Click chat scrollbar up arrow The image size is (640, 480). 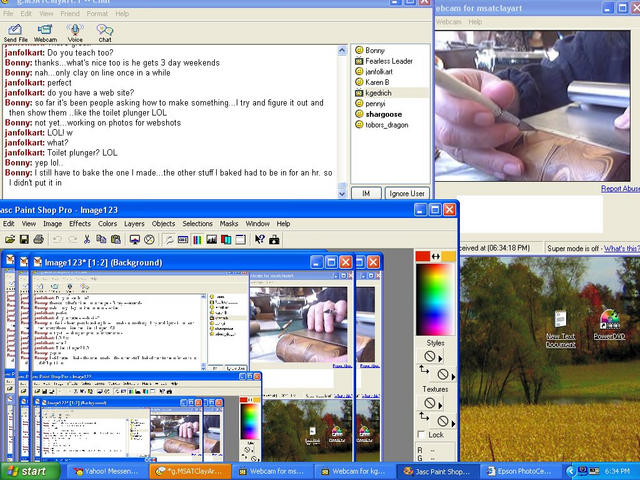342,50
